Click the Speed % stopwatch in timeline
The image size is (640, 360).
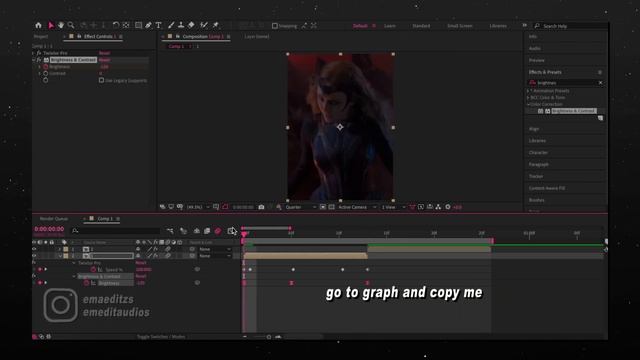coord(93,269)
